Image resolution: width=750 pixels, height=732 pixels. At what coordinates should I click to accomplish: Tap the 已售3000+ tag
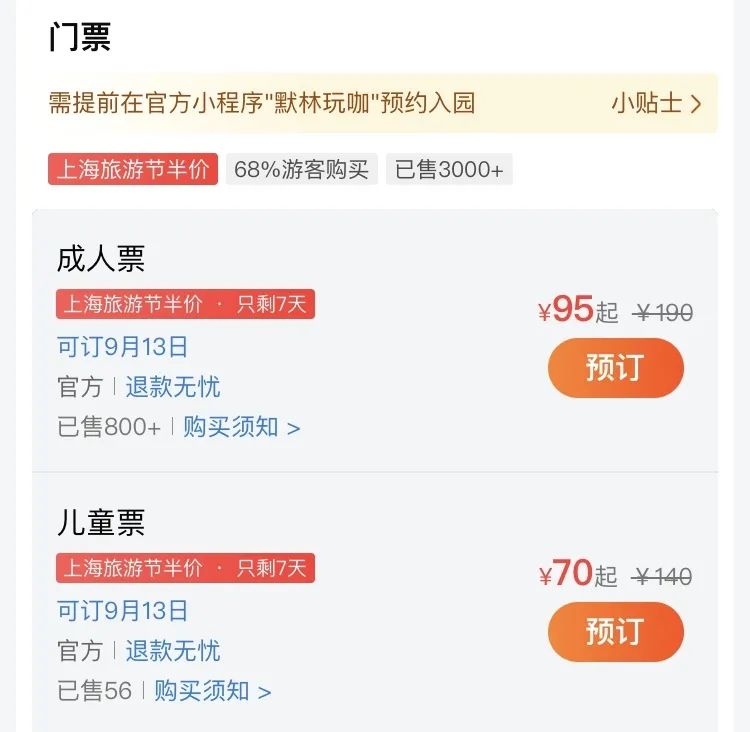point(449,169)
